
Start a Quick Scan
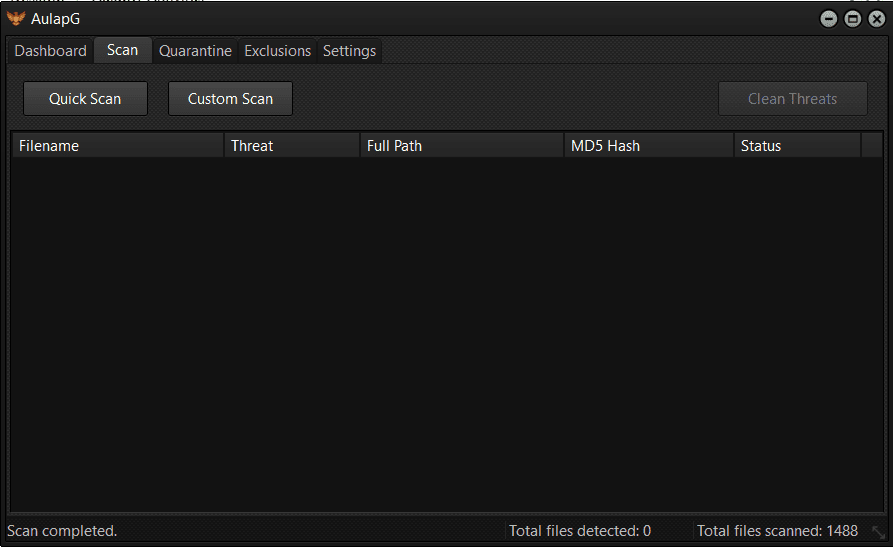point(85,99)
